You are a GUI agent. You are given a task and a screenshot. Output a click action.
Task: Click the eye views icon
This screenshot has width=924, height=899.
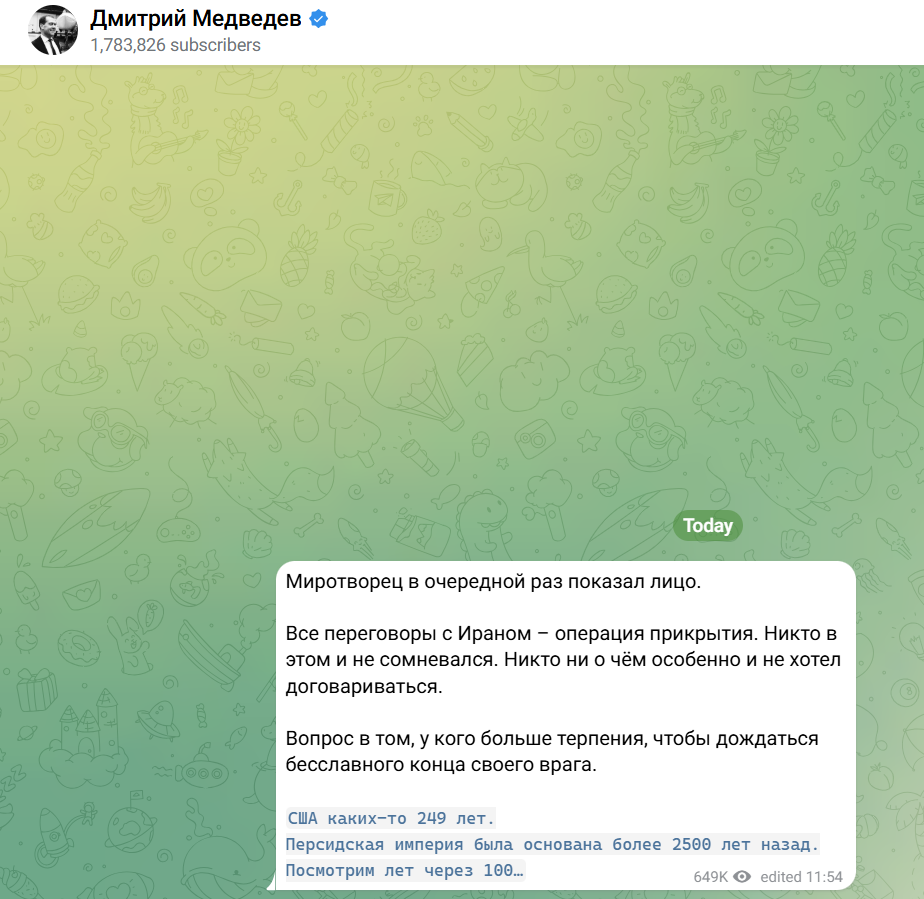tap(741, 877)
